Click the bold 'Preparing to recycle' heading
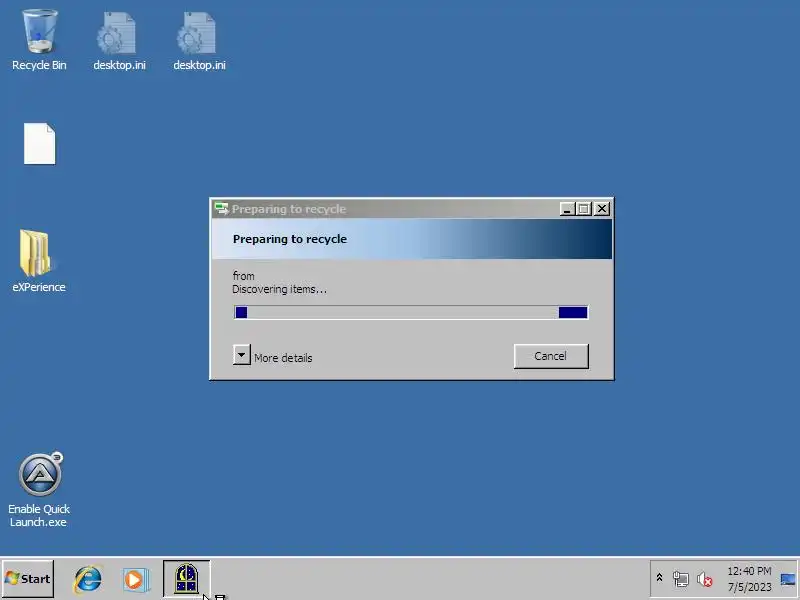The height and width of the screenshot is (600, 800). pyautogui.click(x=290, y=239)
